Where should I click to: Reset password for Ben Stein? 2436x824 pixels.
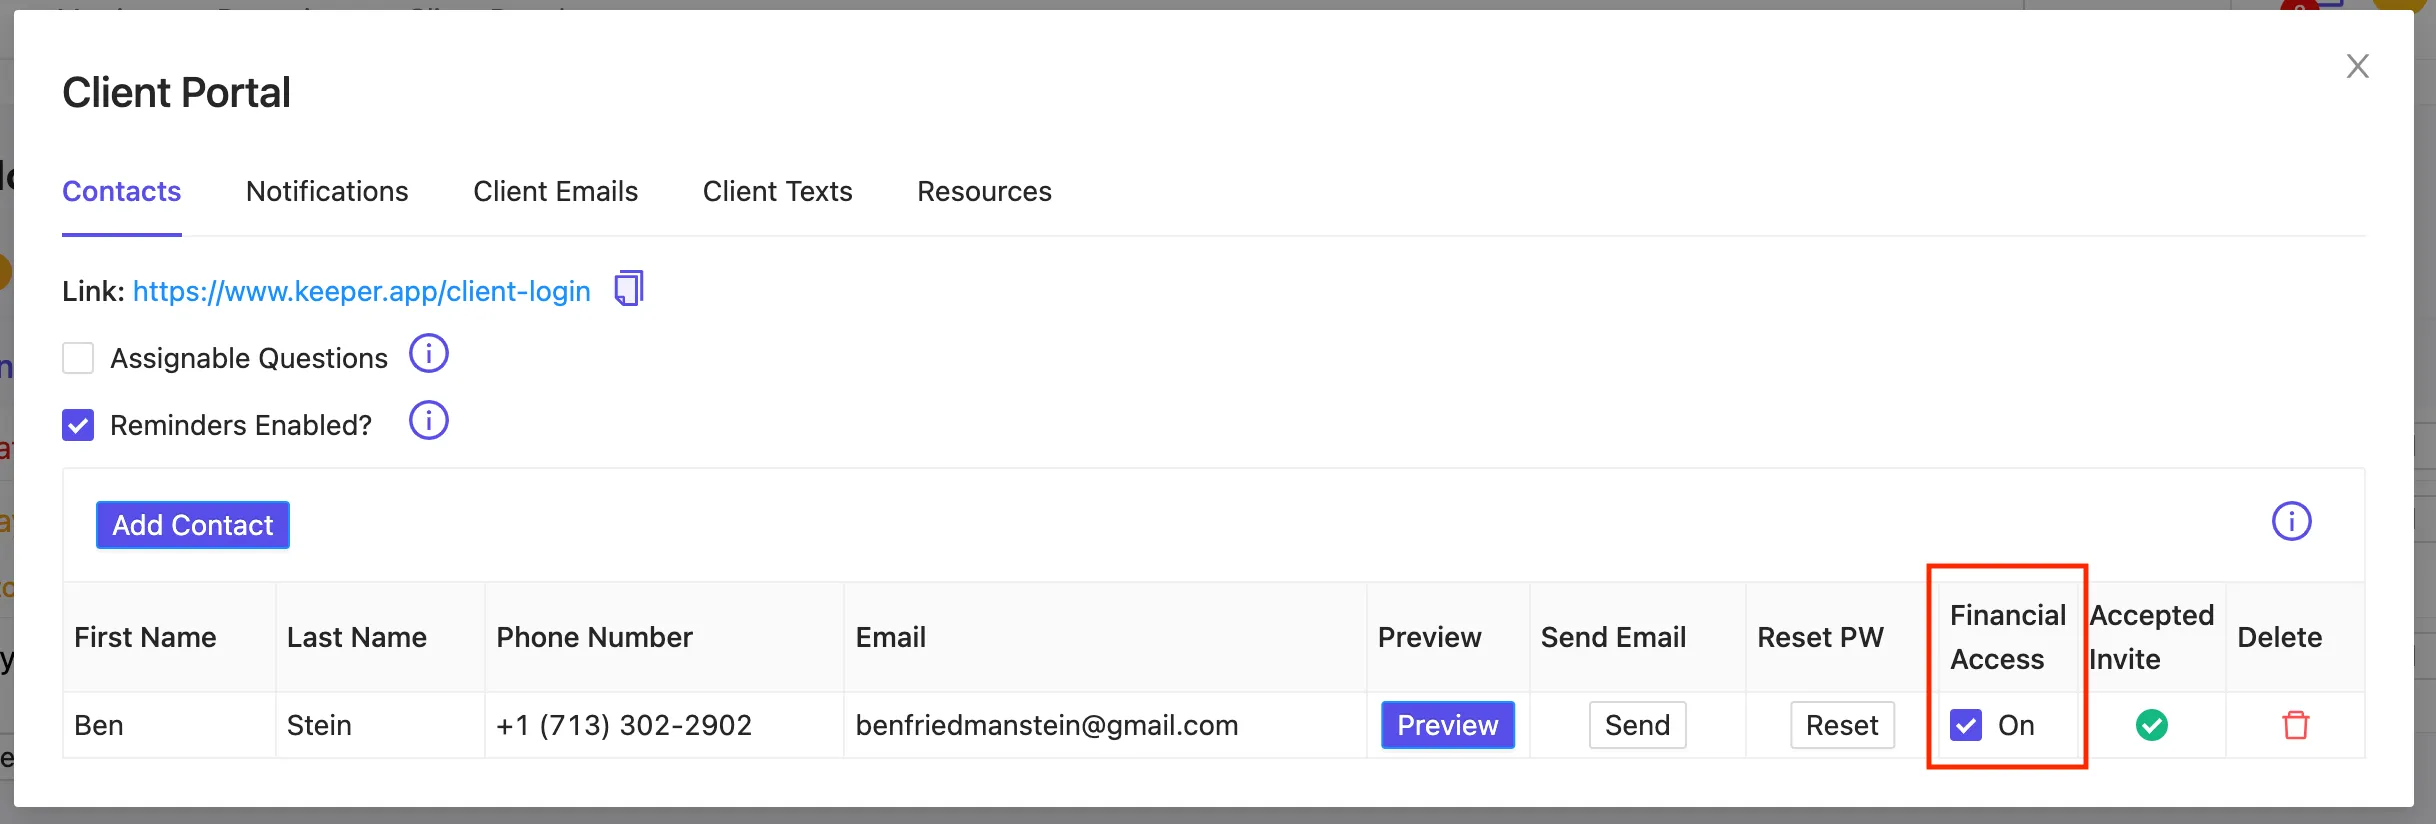[1842, 725]
